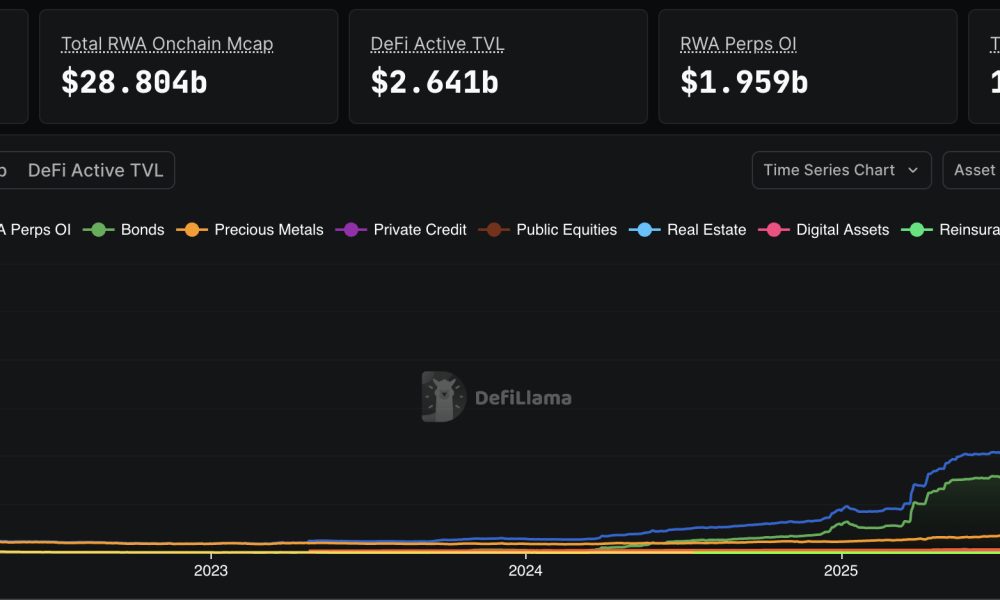Viewport: 1000px width, 600px height.
Task: Open the Total RWA Onchain Mcap link
Action: (x=166, y=43)
